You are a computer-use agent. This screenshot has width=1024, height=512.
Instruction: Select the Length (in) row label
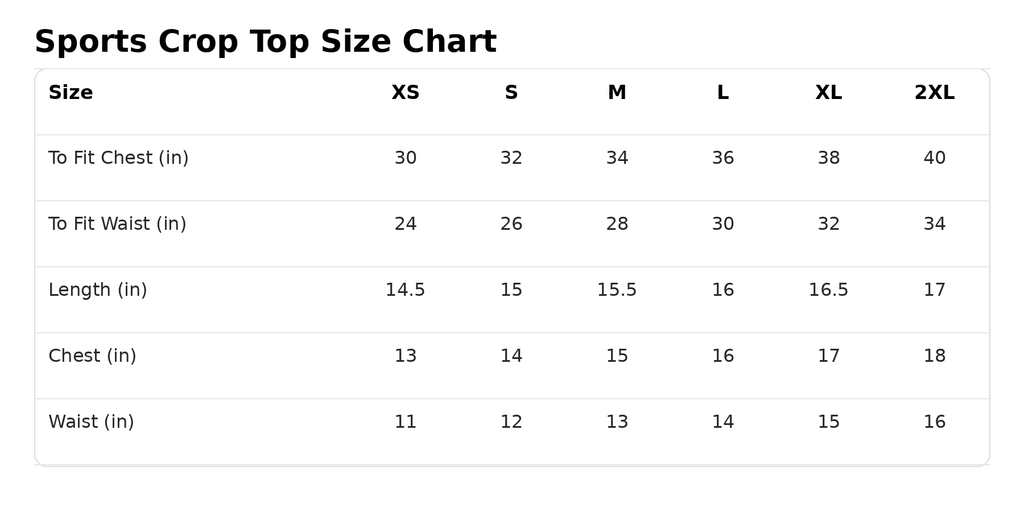(x=98, y=290)
